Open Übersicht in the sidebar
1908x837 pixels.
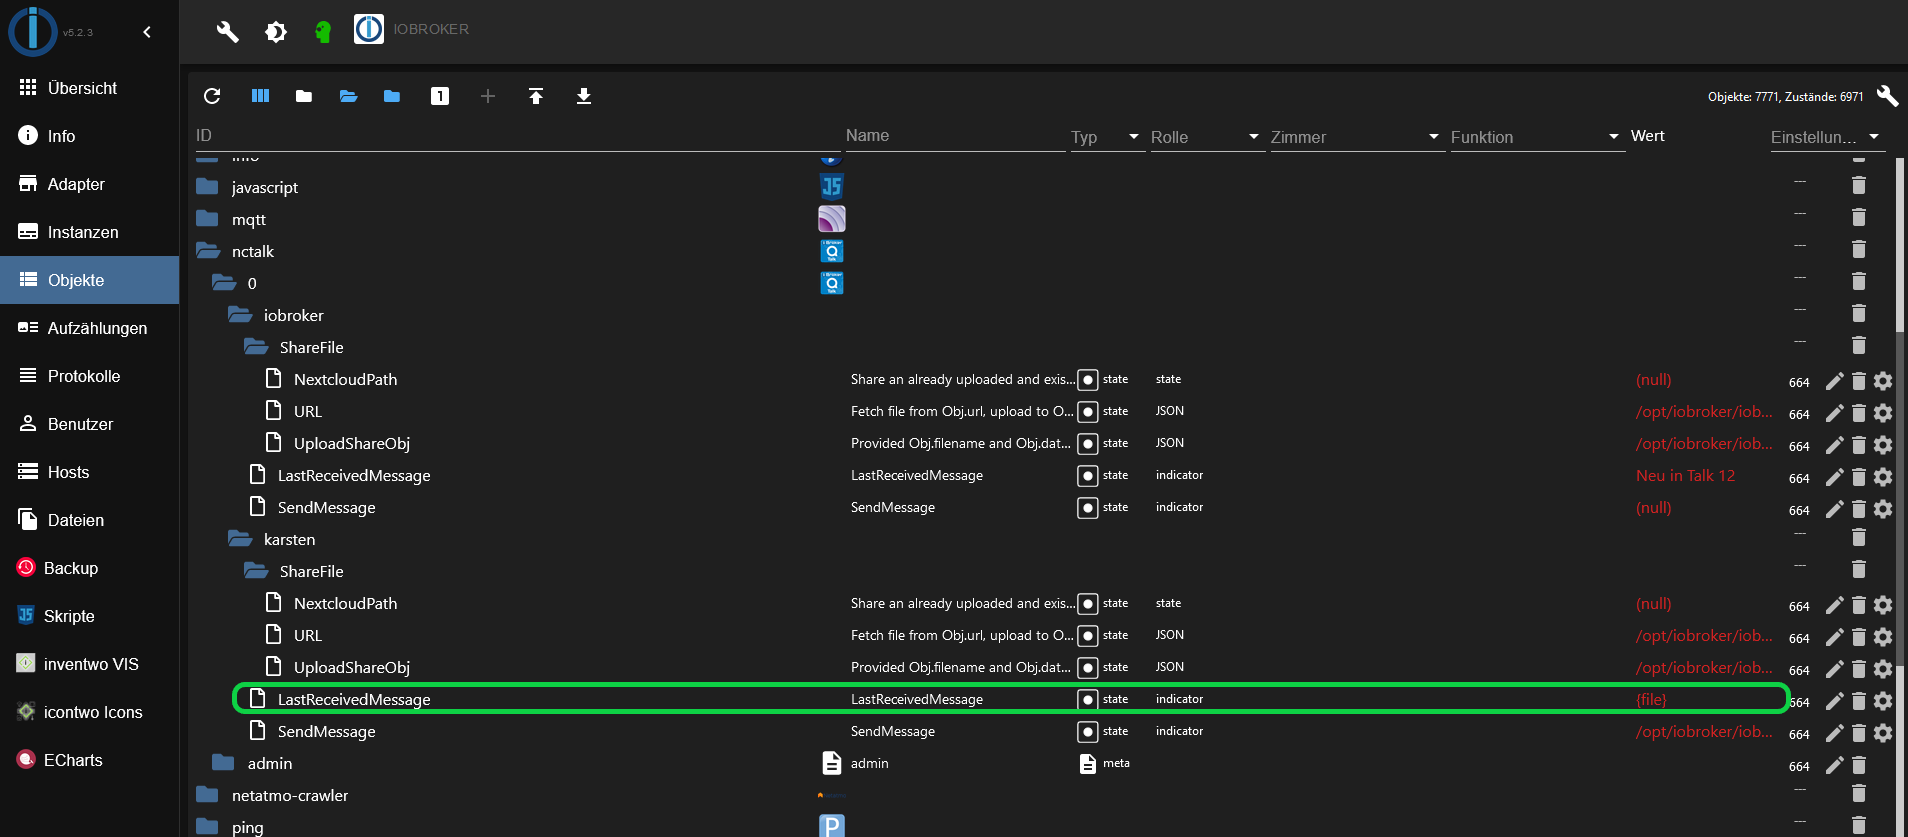pyautogui.click(x=89, y=88)
